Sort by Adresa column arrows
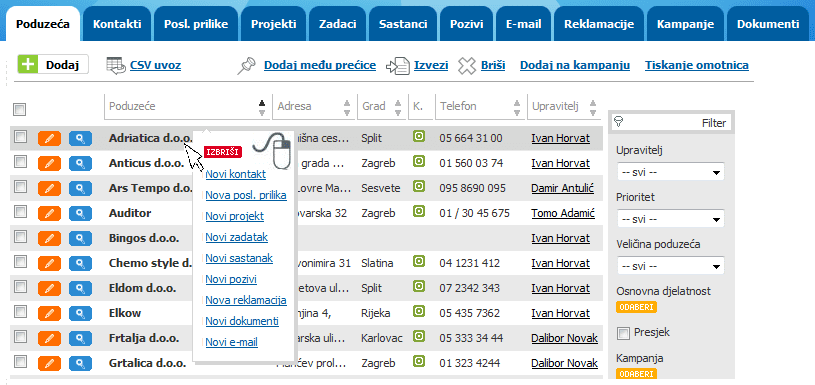Image resolution: width=815 pixels, height=385 pixels. [x=347, y=108]
